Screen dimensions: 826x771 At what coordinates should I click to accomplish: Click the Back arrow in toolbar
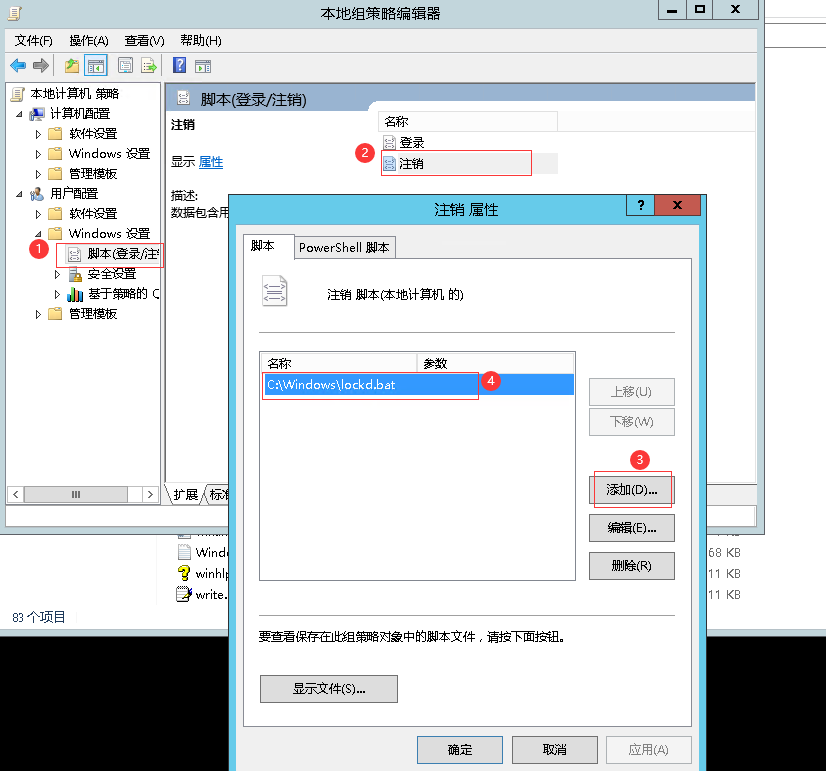18,66
